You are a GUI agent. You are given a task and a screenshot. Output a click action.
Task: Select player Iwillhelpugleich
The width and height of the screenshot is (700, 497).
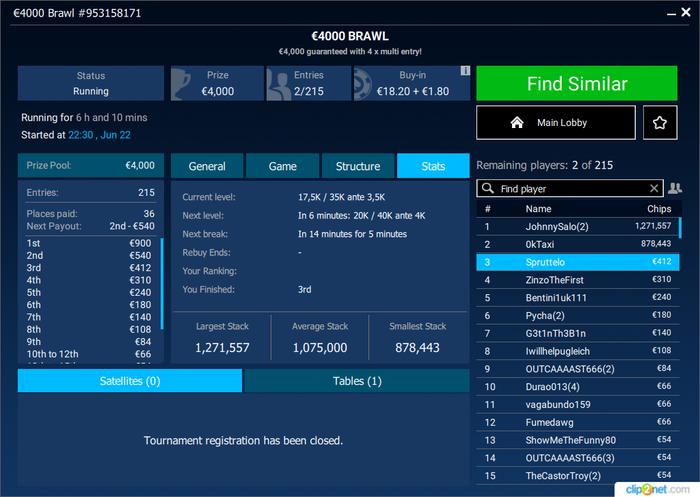[578, 351]
